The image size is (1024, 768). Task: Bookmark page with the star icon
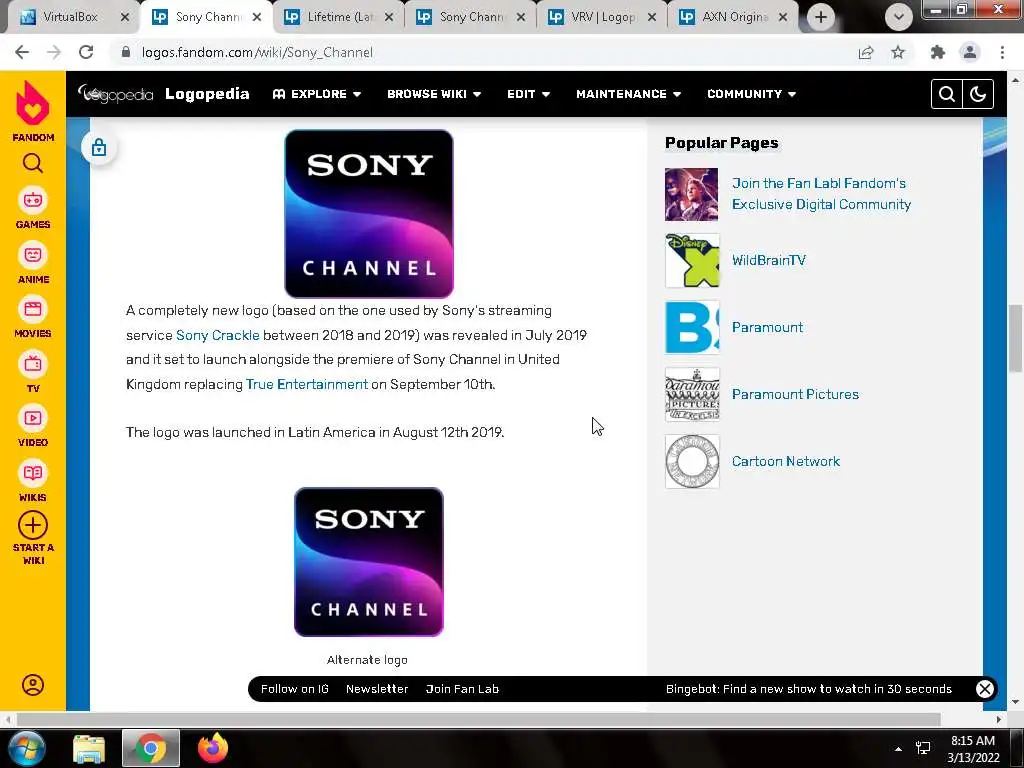pos(898,52)
